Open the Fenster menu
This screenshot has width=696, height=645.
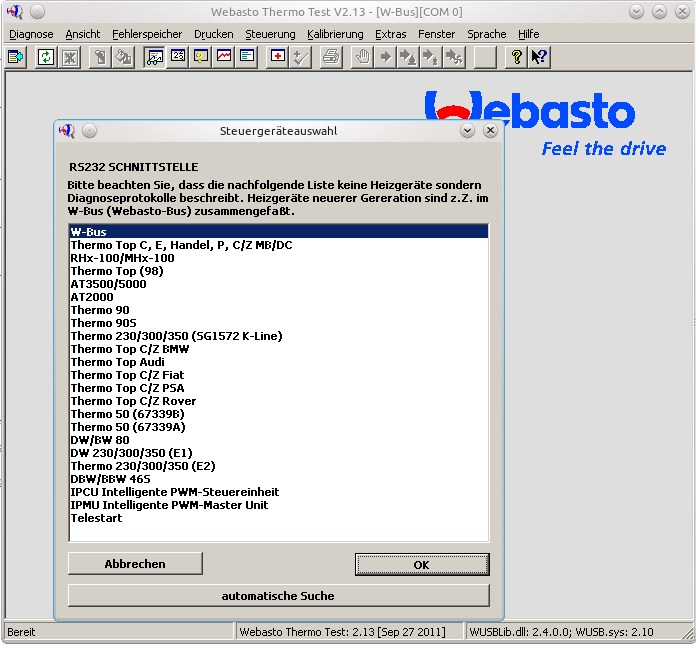(x=436, y=34)
